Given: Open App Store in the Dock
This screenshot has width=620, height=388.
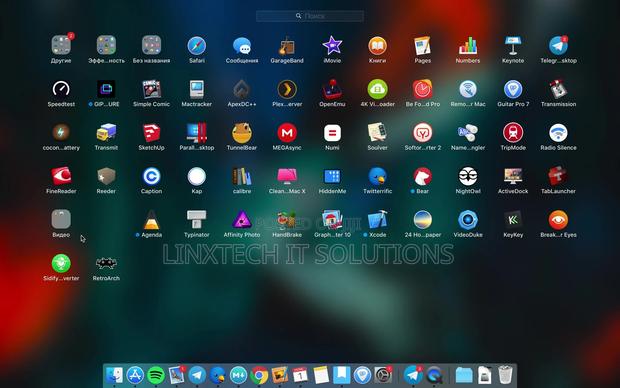Looking at the screenshot, I should 135,375.
